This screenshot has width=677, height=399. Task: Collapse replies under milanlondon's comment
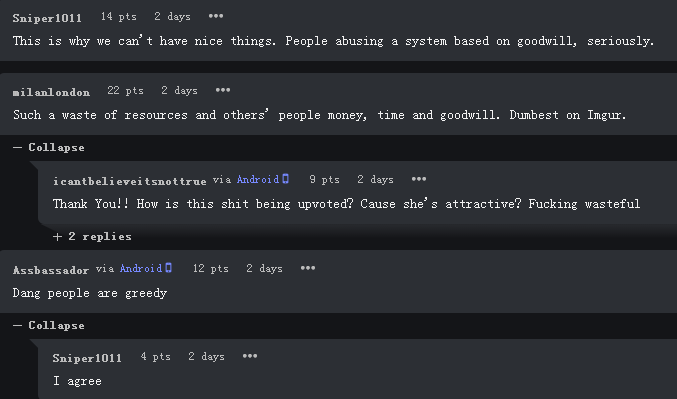pyautogui.click(x=49, y=147)
